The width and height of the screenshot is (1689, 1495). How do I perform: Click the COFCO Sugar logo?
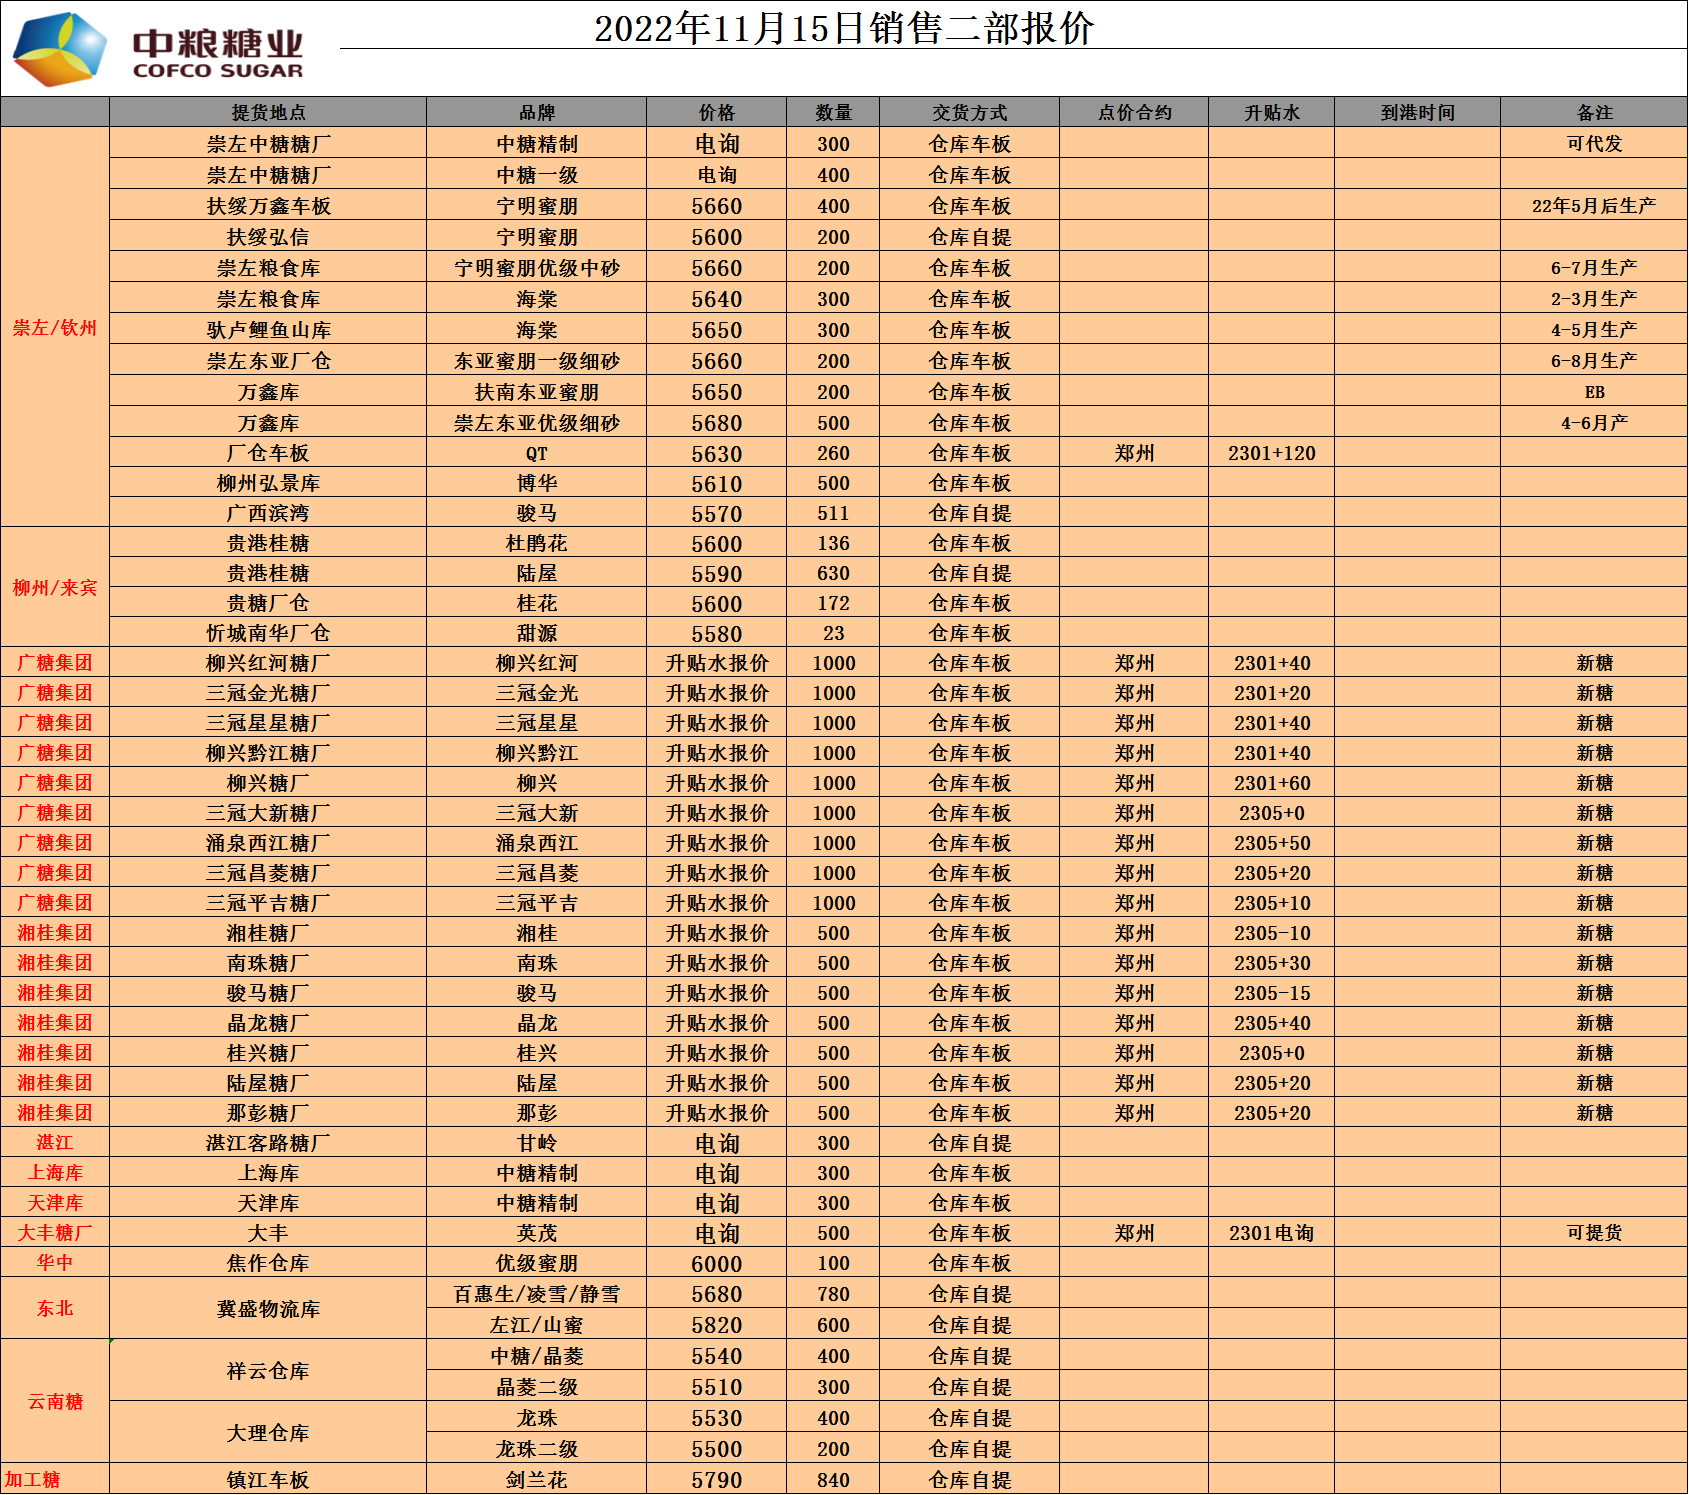(158, 50)
